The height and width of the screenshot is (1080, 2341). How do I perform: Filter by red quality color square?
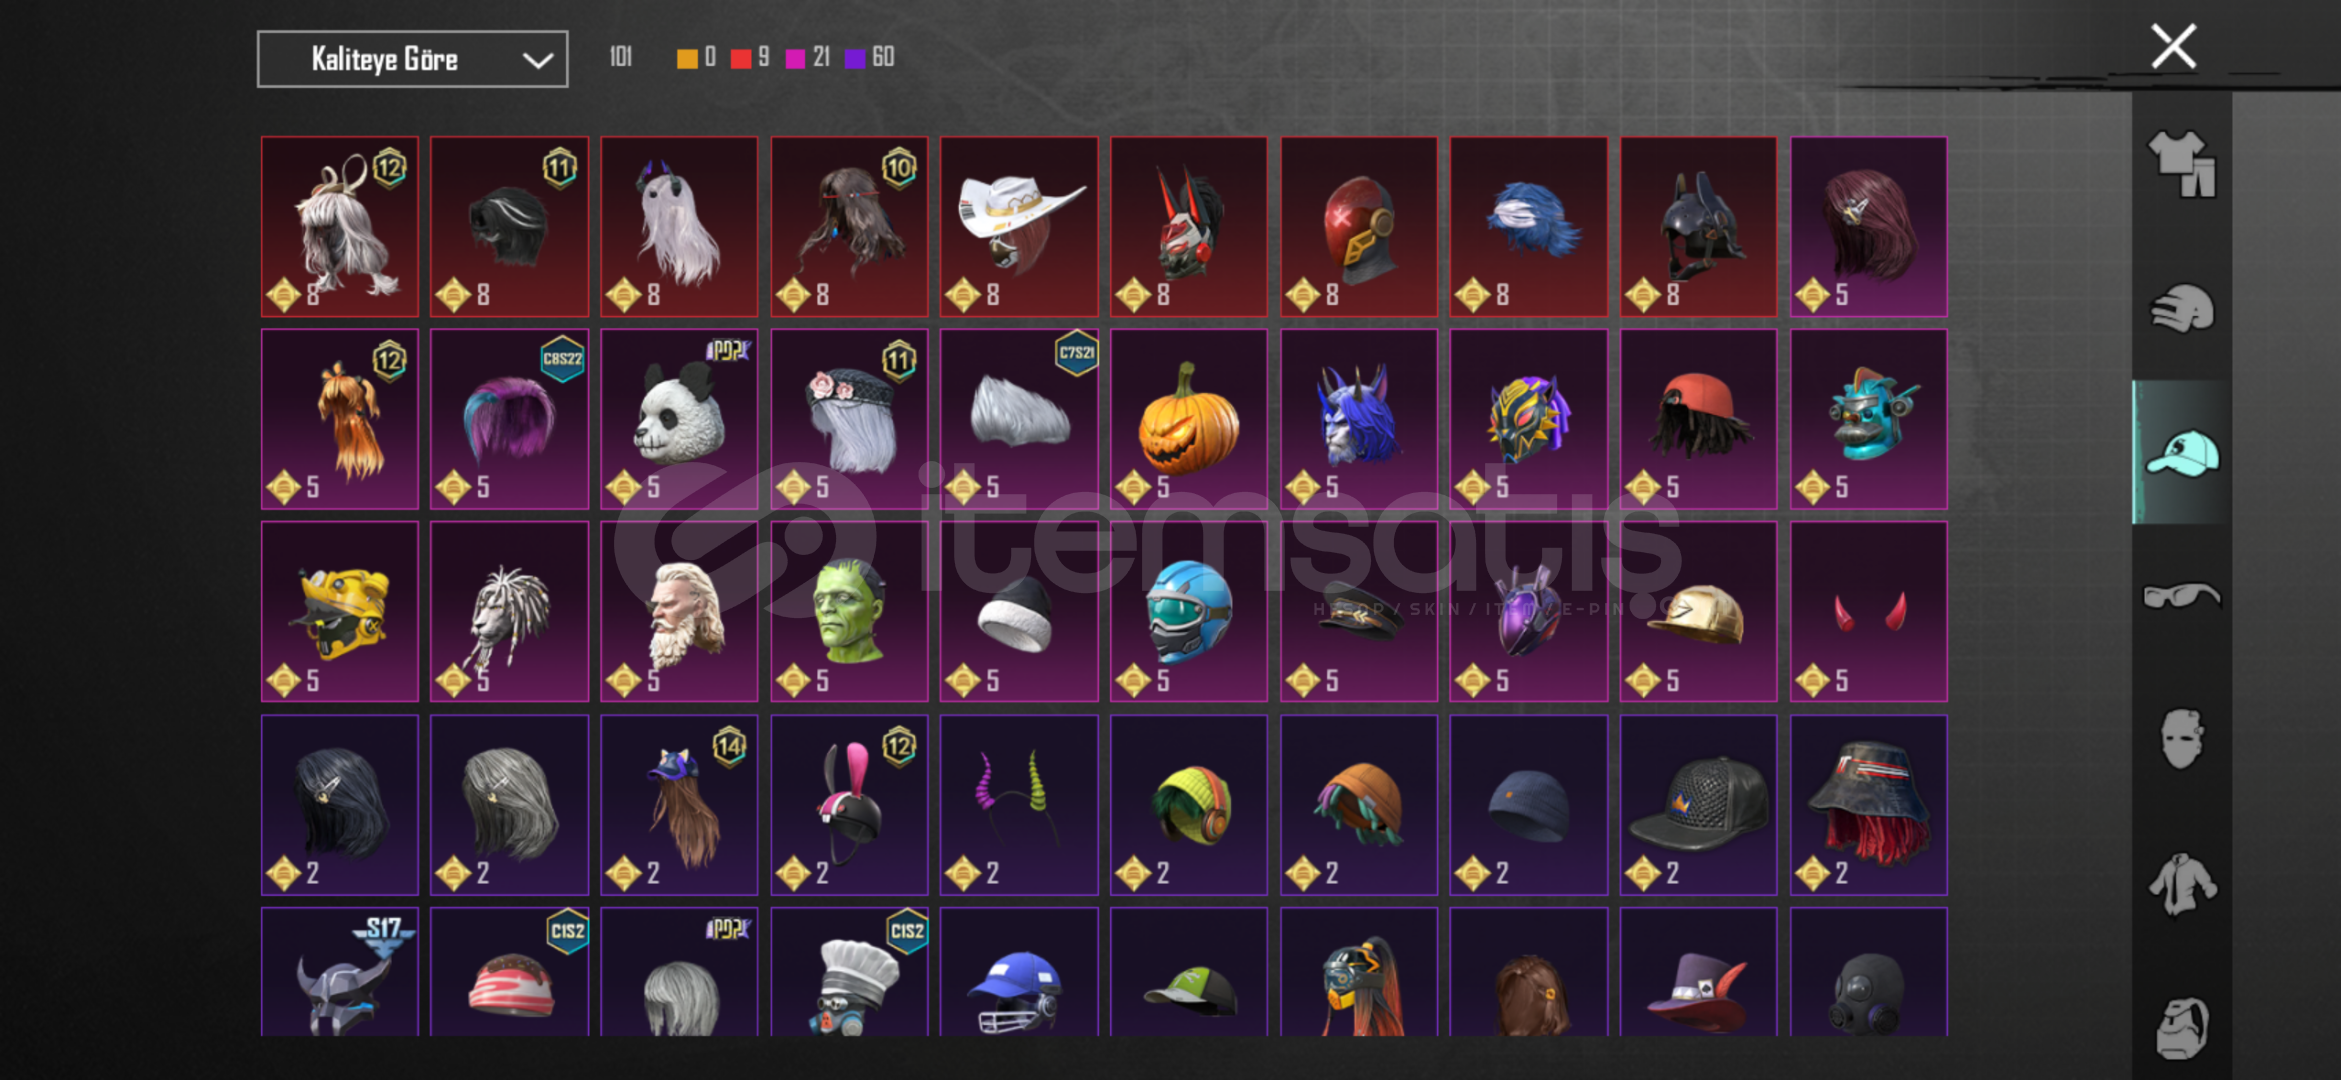[740, 58]
